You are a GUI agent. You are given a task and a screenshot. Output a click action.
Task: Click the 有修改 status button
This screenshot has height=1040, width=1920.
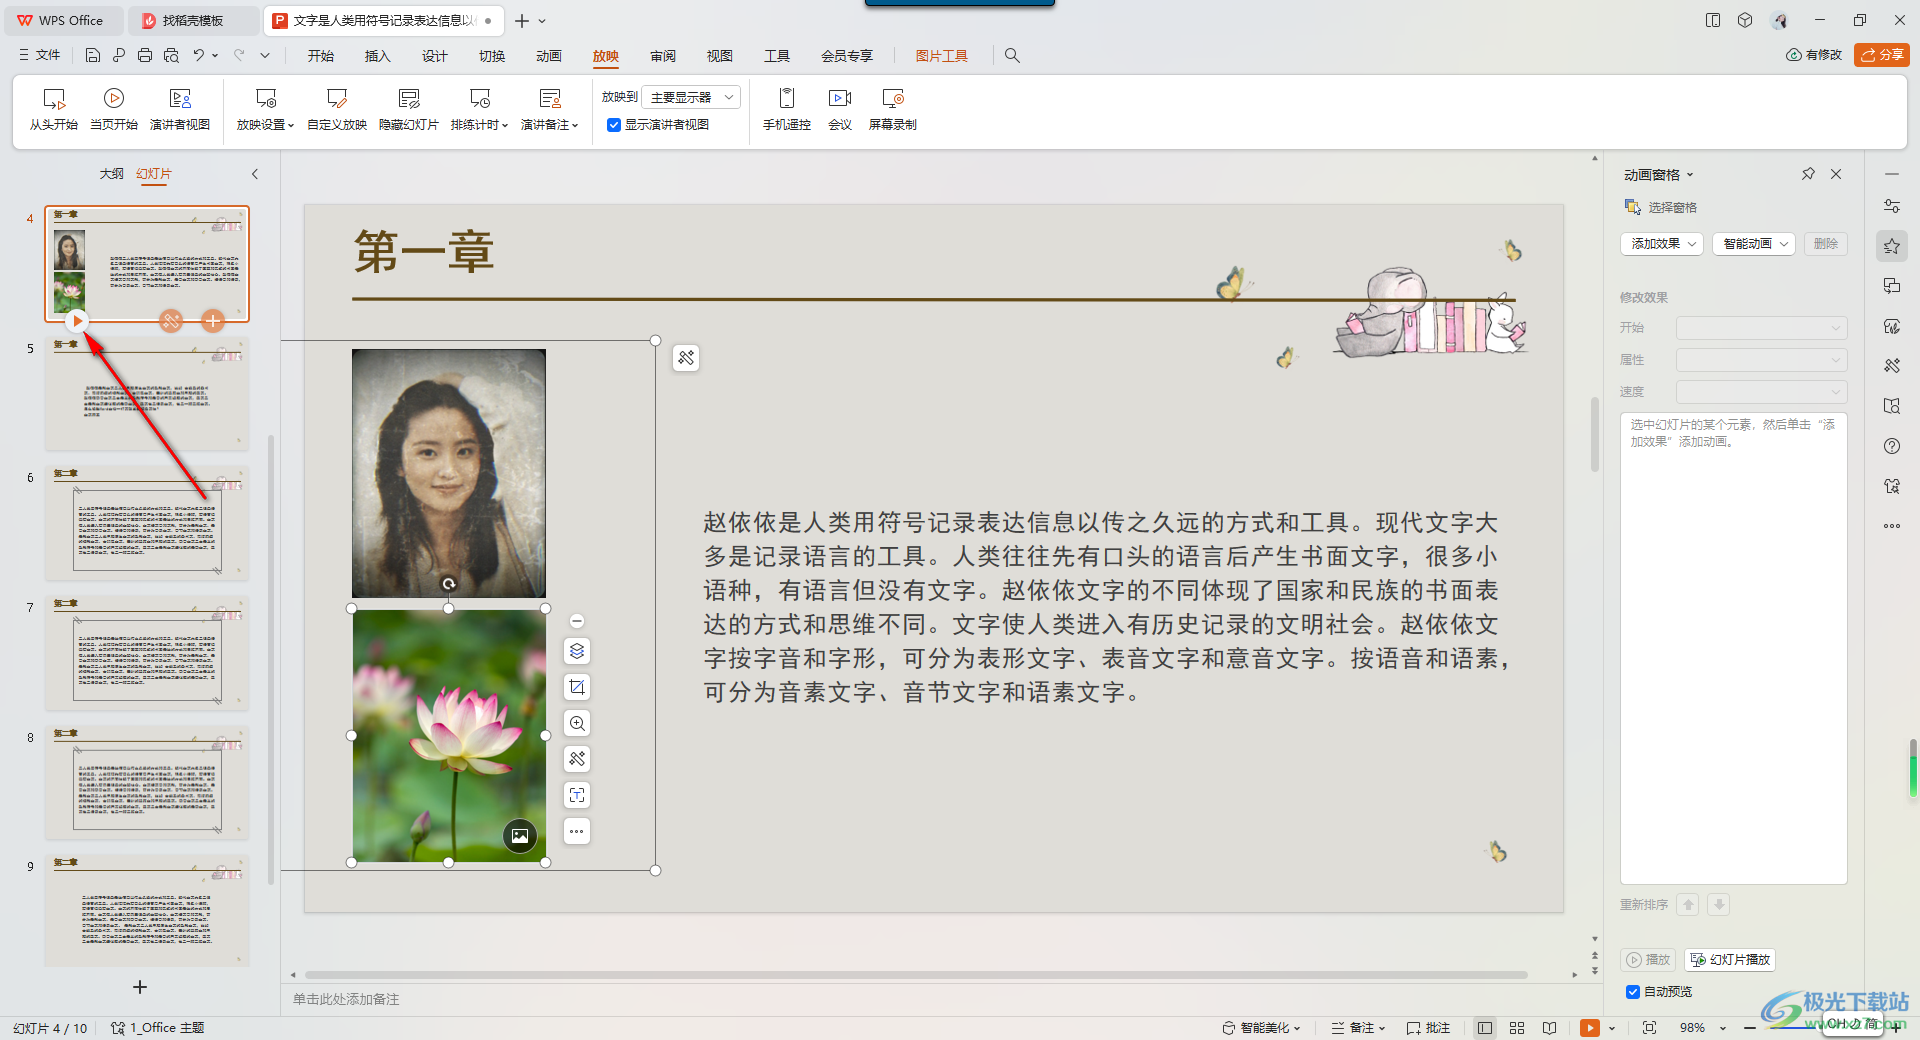click(x=1814, y=55)
